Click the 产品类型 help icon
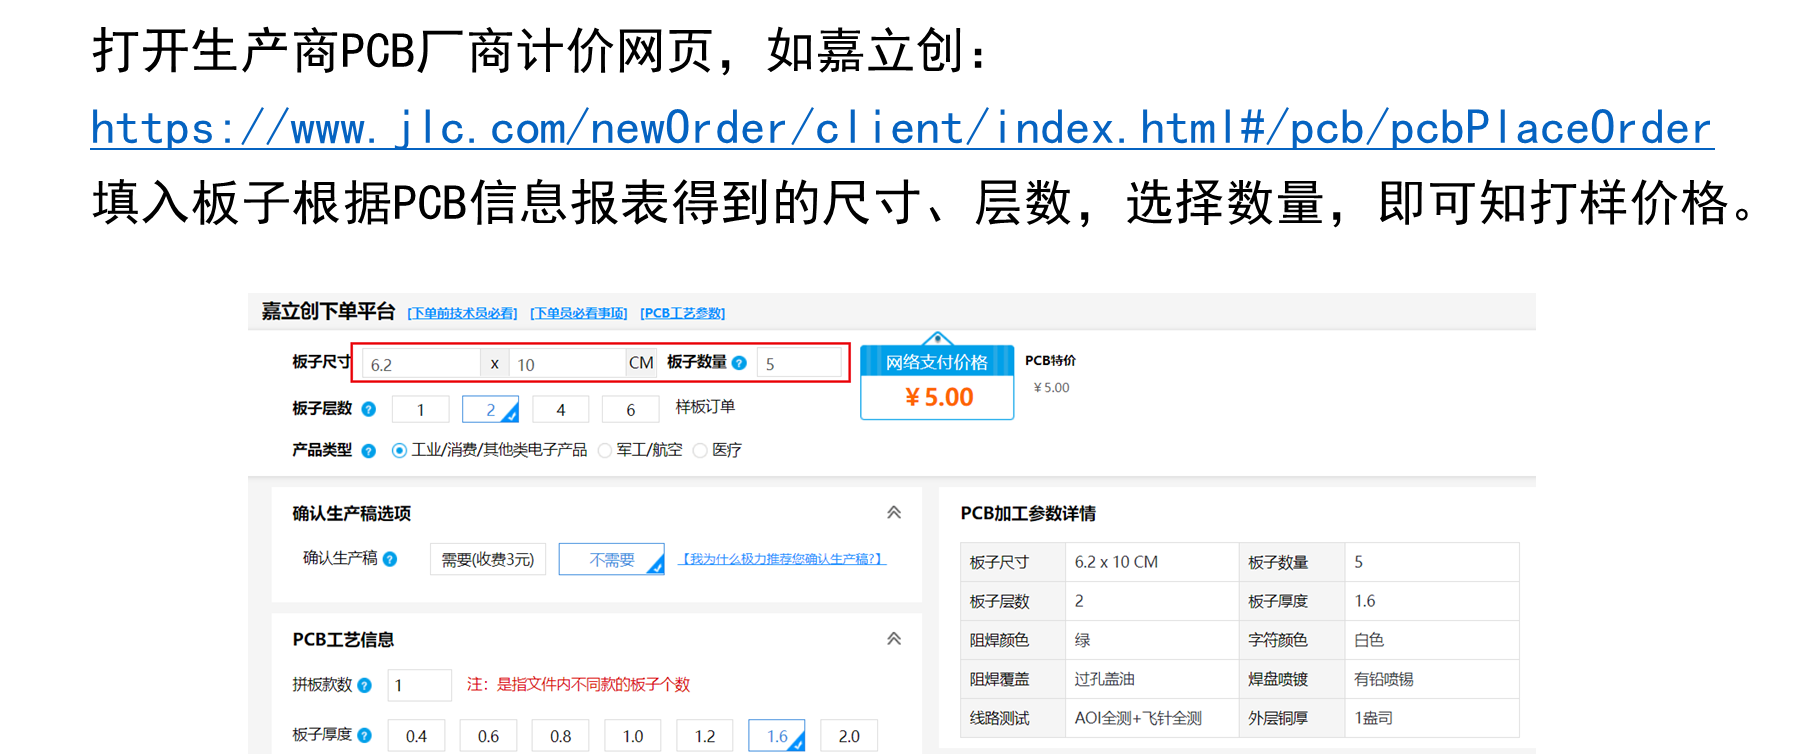This screenshot has width=1812, height=754. tap(369, 451)
